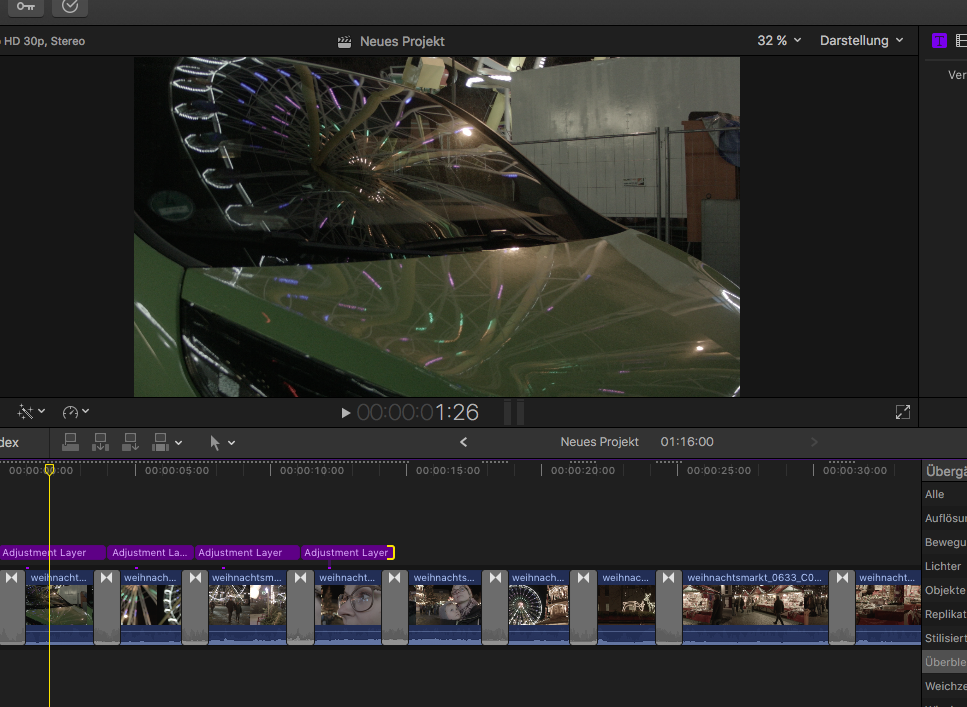Select the Lichter transitions category
Image resolution: width=967 pixels, height=707 pixels.
[x=943, y=566]
